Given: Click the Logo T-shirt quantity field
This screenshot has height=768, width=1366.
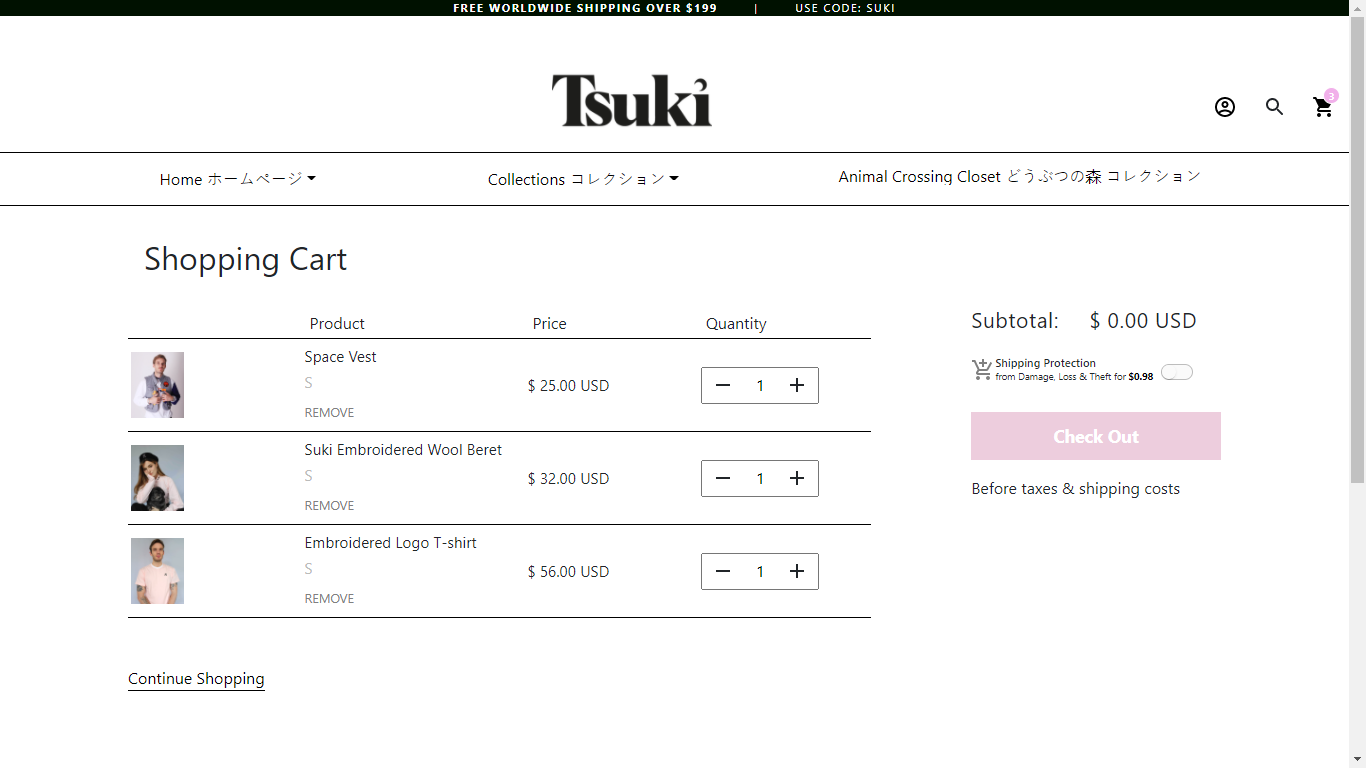Looking at the screenshot, I should (x=760, y=571).
